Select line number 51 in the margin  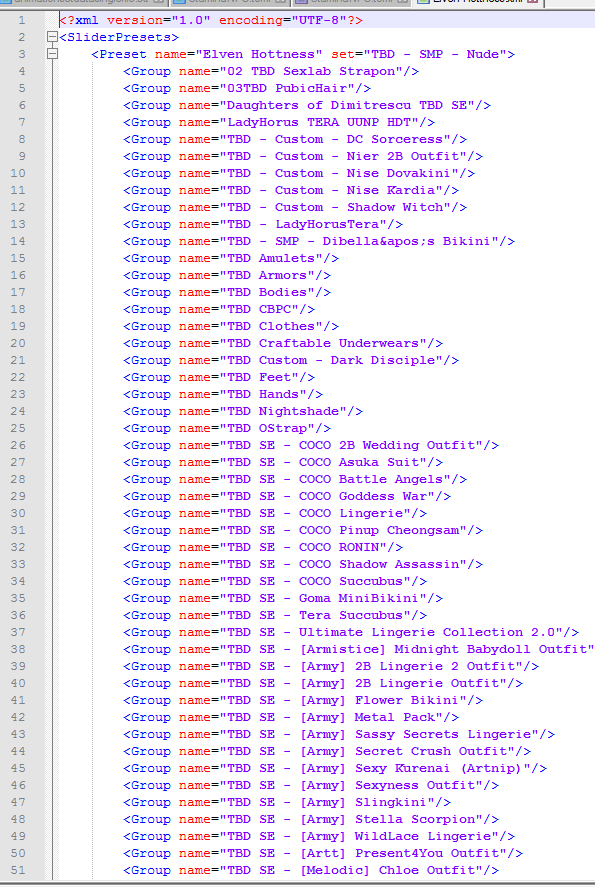[x=18, y=869]
